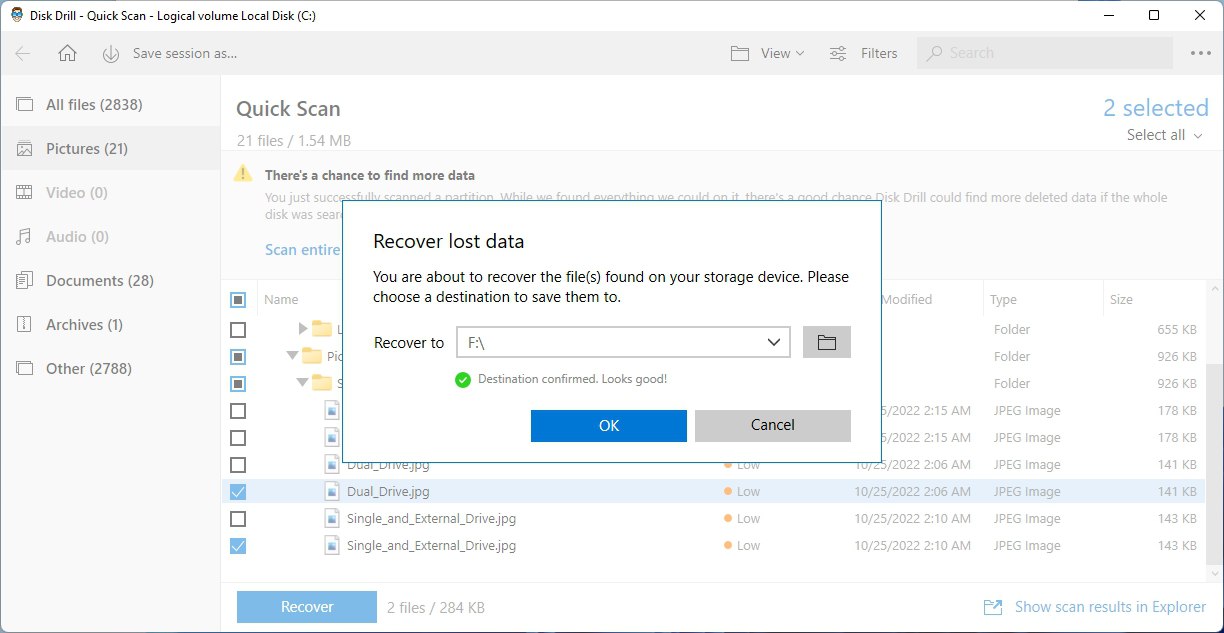Open the Select all dropdown

[x=1164, y=135]
